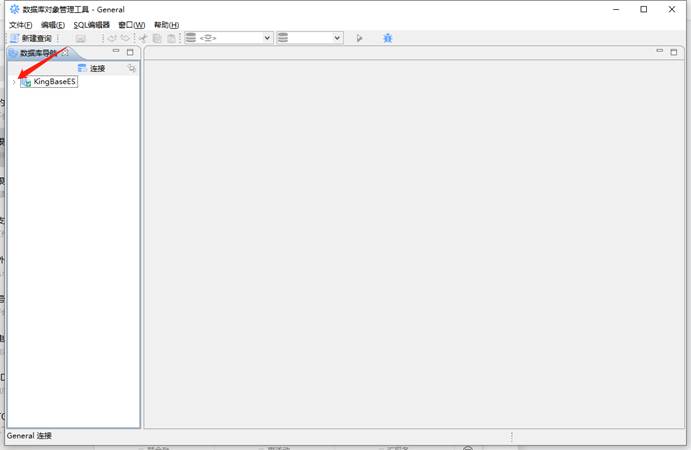Viewport: 691px width, 450px height.
Task: Maximize the database navigator panel
Action: 130,52
